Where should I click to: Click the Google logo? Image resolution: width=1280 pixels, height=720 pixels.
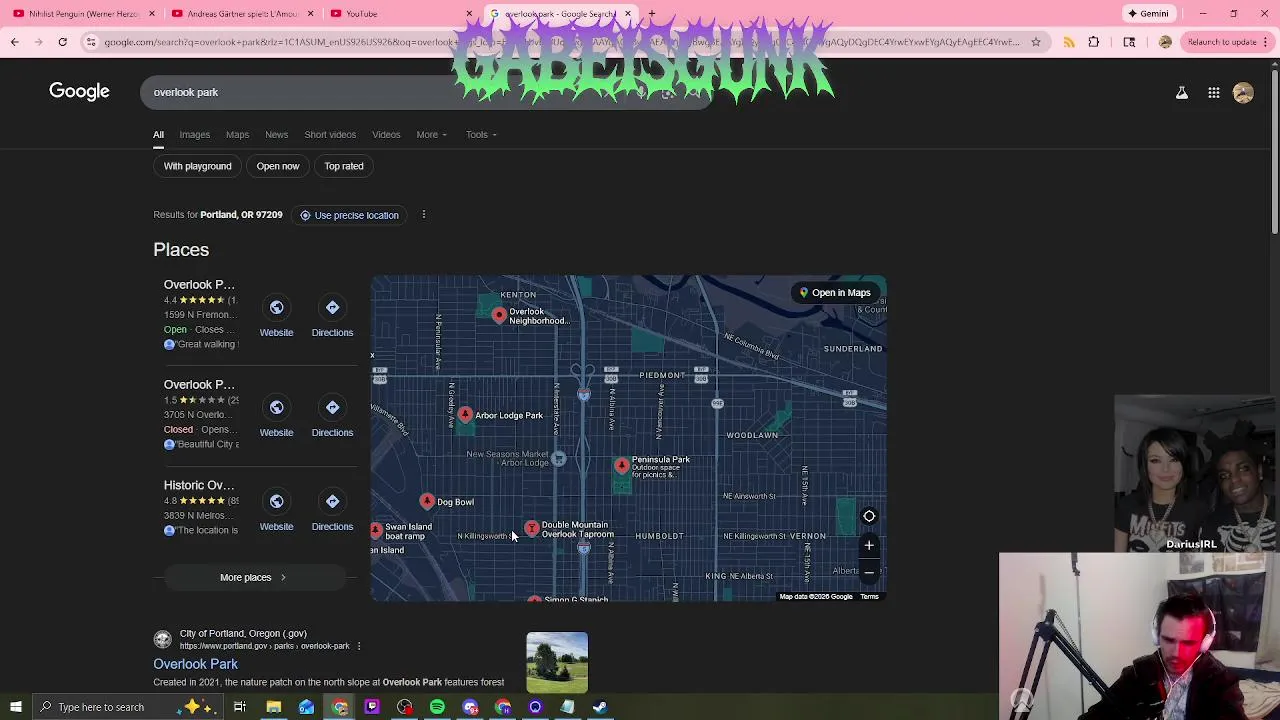pos(79,92)
